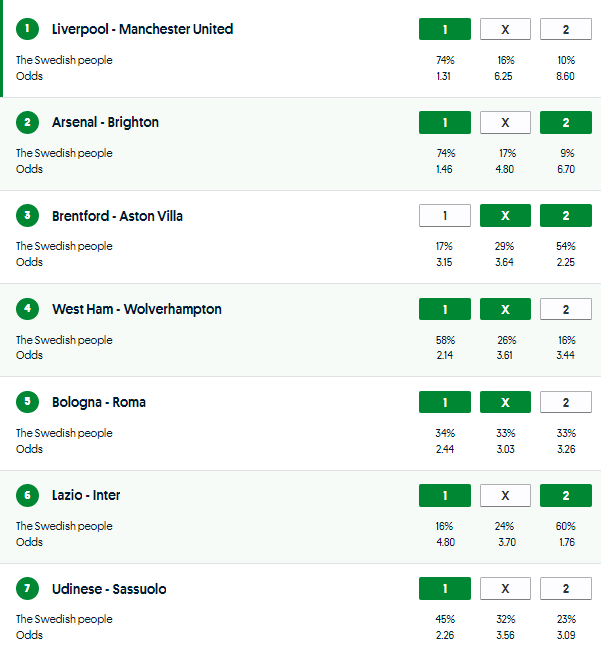601x650 pixels.
Task: Click the number 4 badge beside West Ham
Action: [x=27, y=309]
